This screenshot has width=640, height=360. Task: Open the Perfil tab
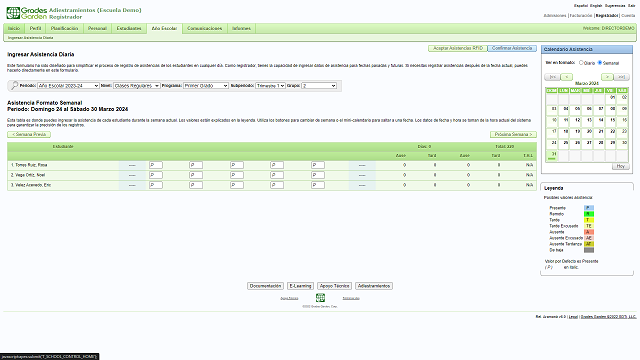point(36,29)
